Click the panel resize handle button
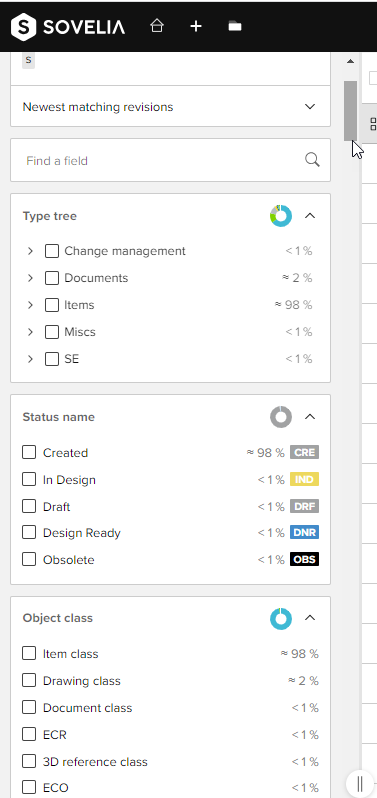The image size is (377, 798). (360, 784)
